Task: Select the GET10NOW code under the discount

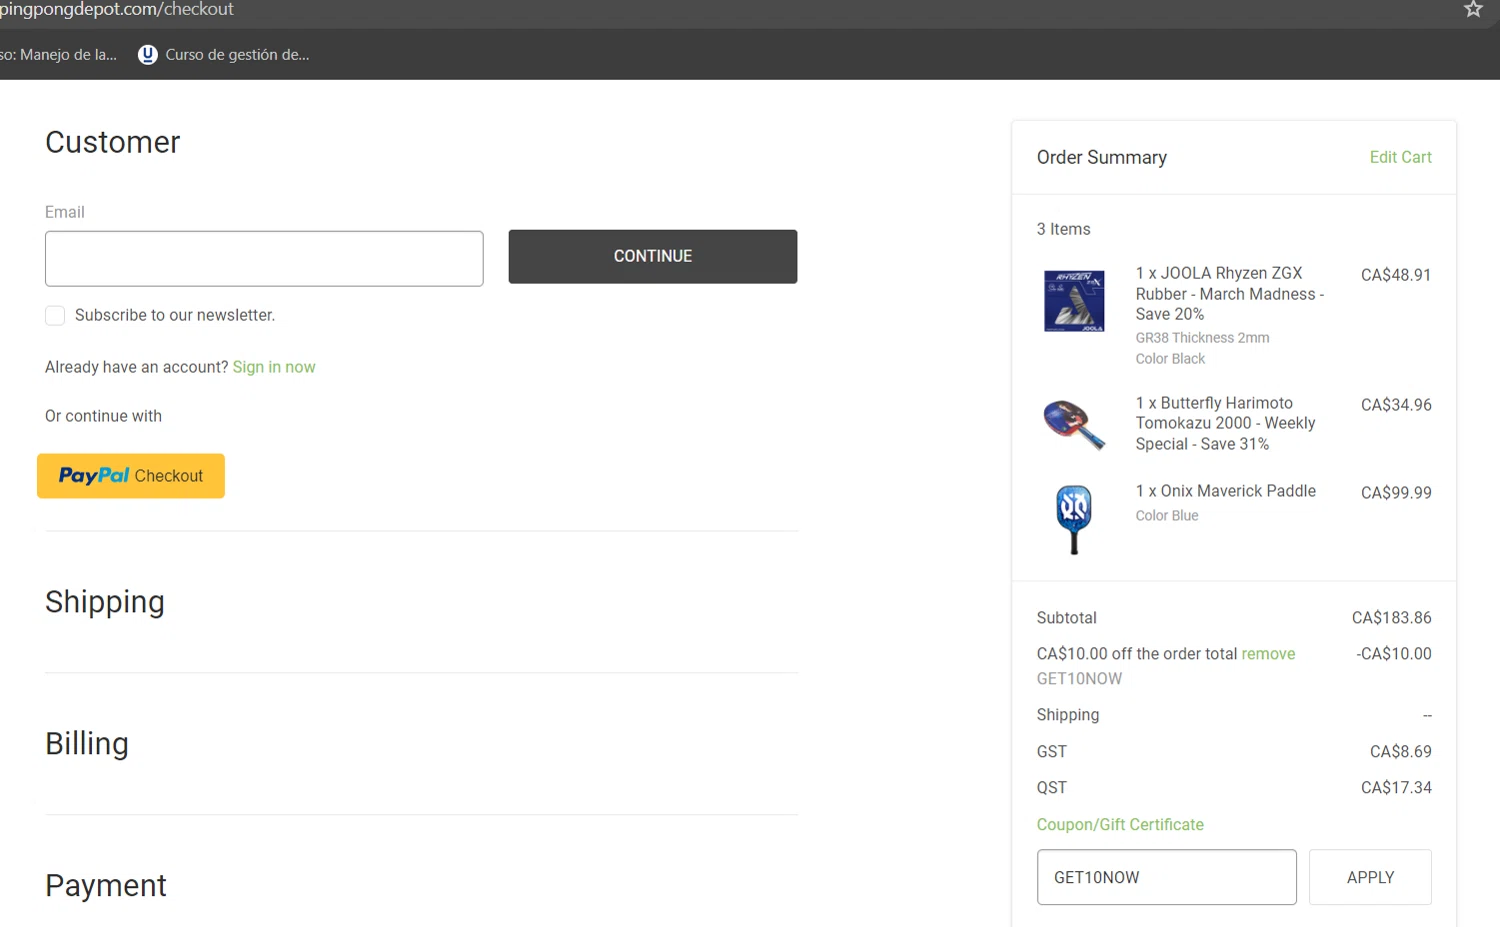Action: 1079,679
